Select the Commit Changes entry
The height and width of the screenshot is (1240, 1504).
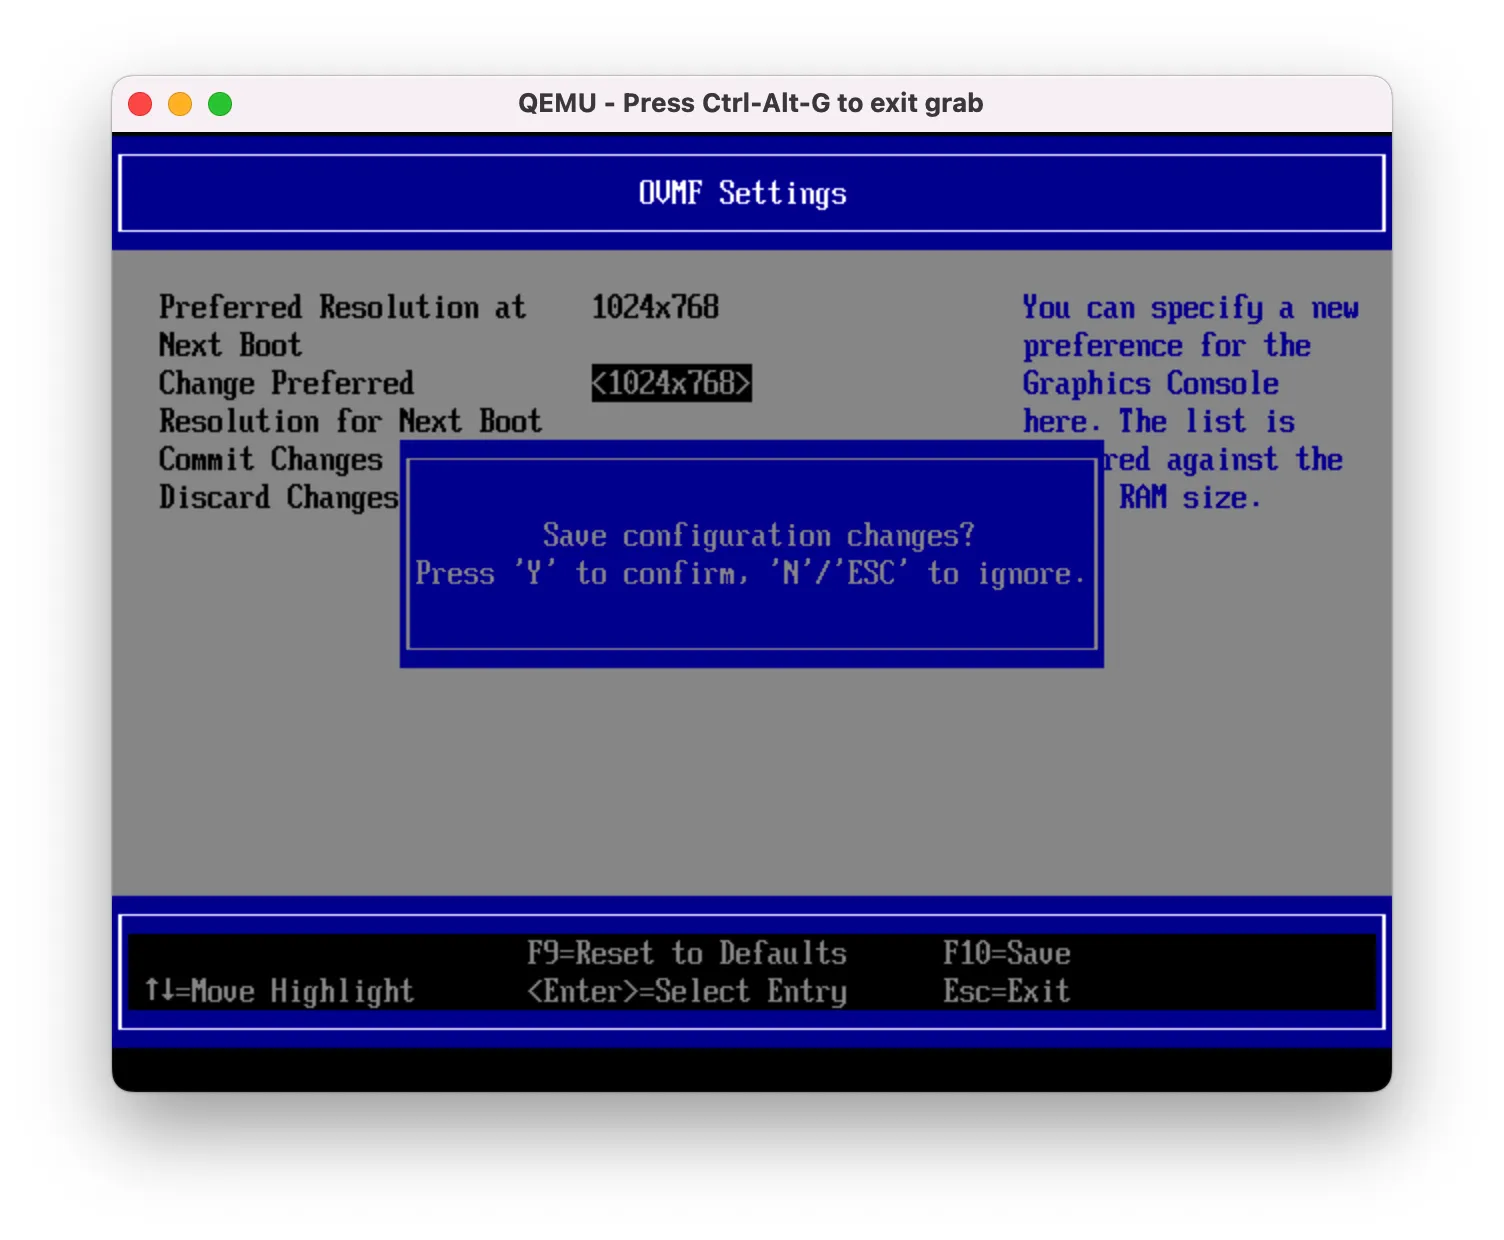coord(271,459)
